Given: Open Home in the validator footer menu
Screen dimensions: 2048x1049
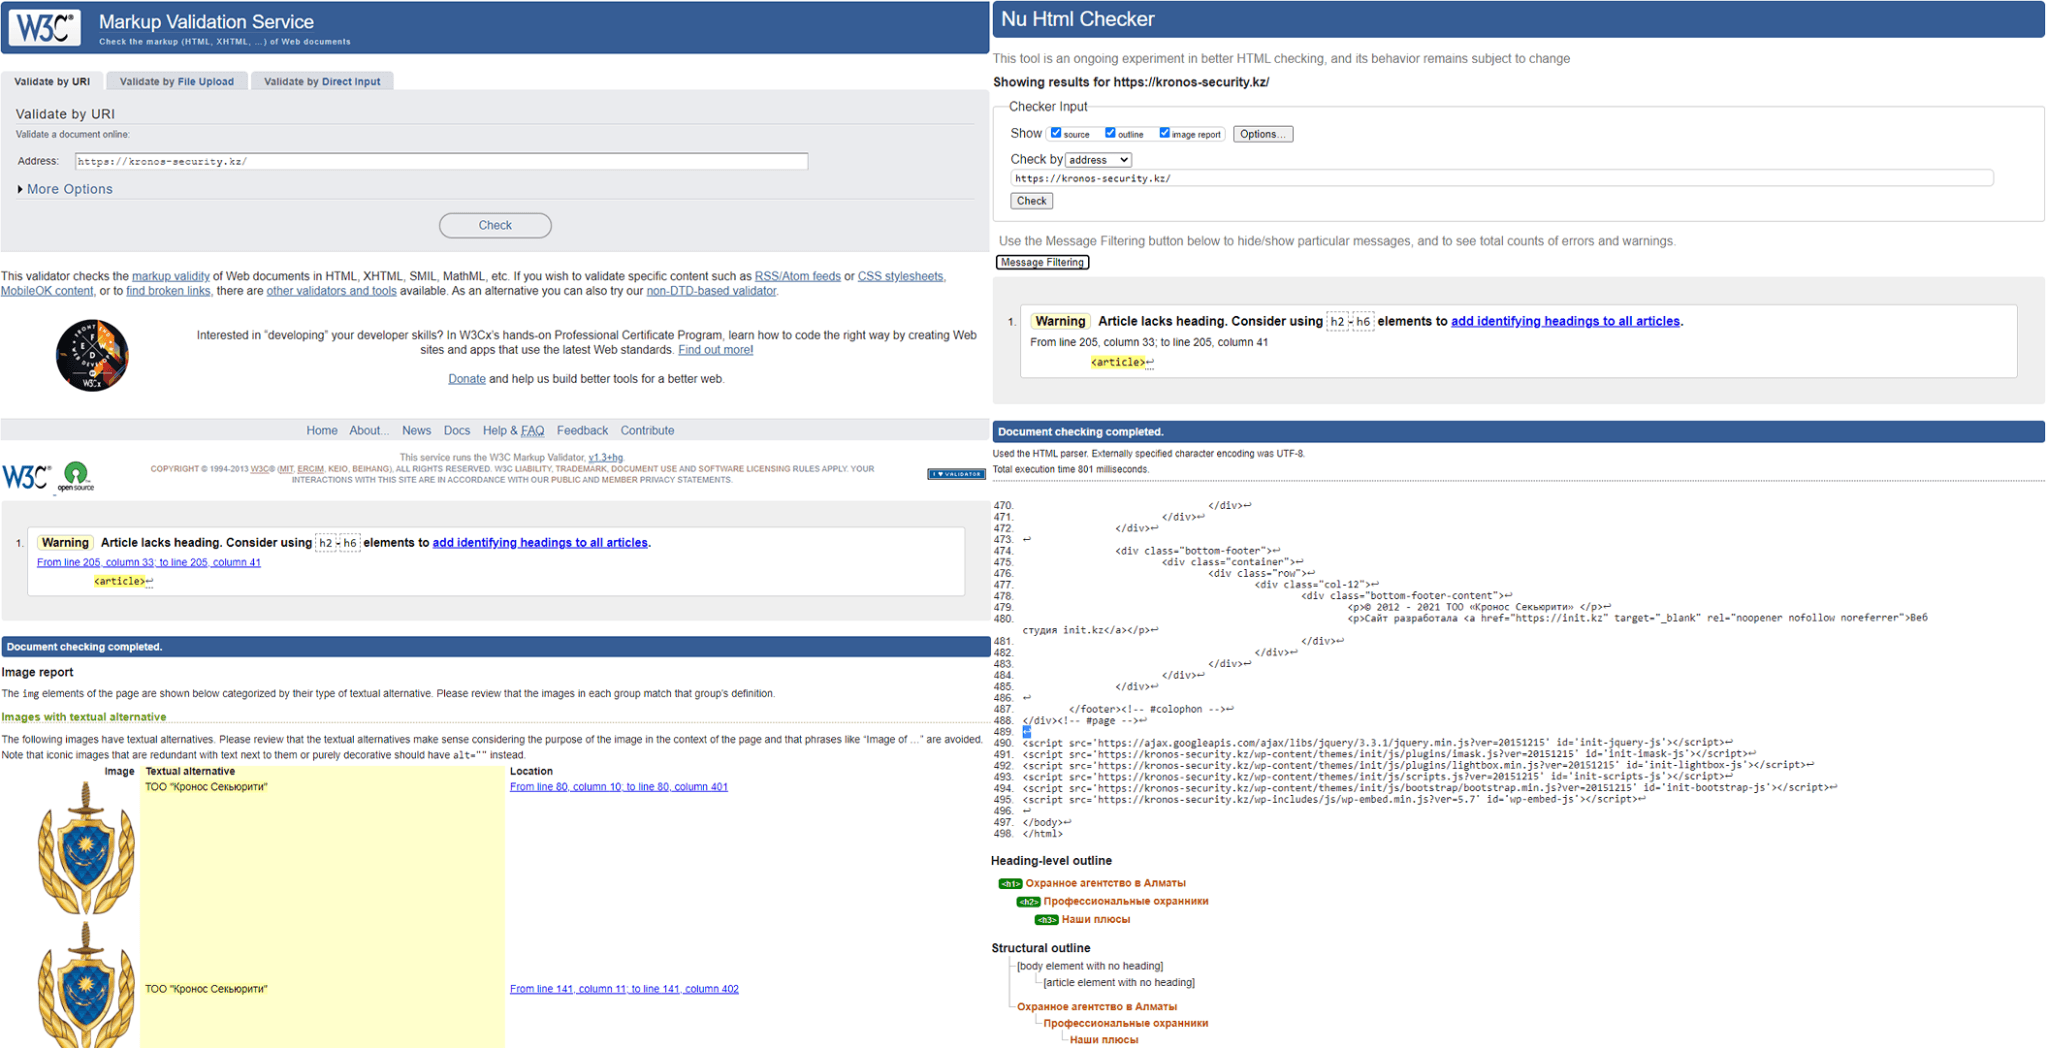Looking at the screenshot, I should [x=322, y=431].
